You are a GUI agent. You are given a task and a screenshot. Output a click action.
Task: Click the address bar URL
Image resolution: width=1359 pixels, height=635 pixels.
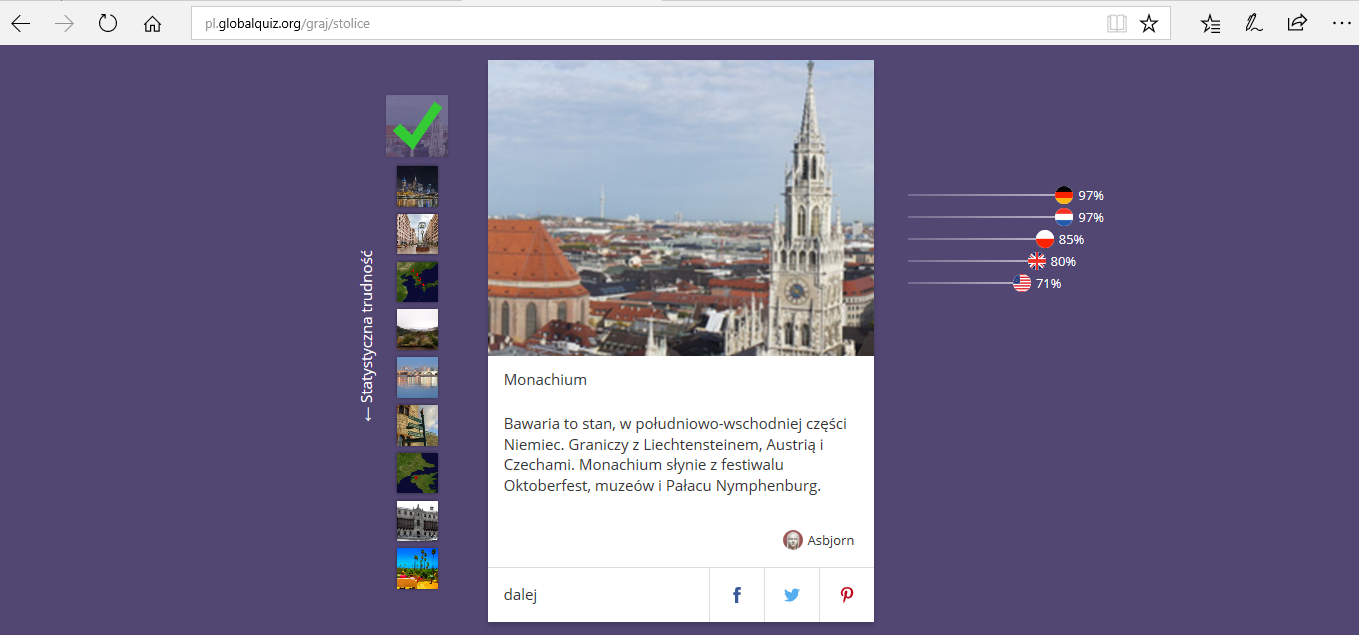pyautogui.click(x=288, y=23)
